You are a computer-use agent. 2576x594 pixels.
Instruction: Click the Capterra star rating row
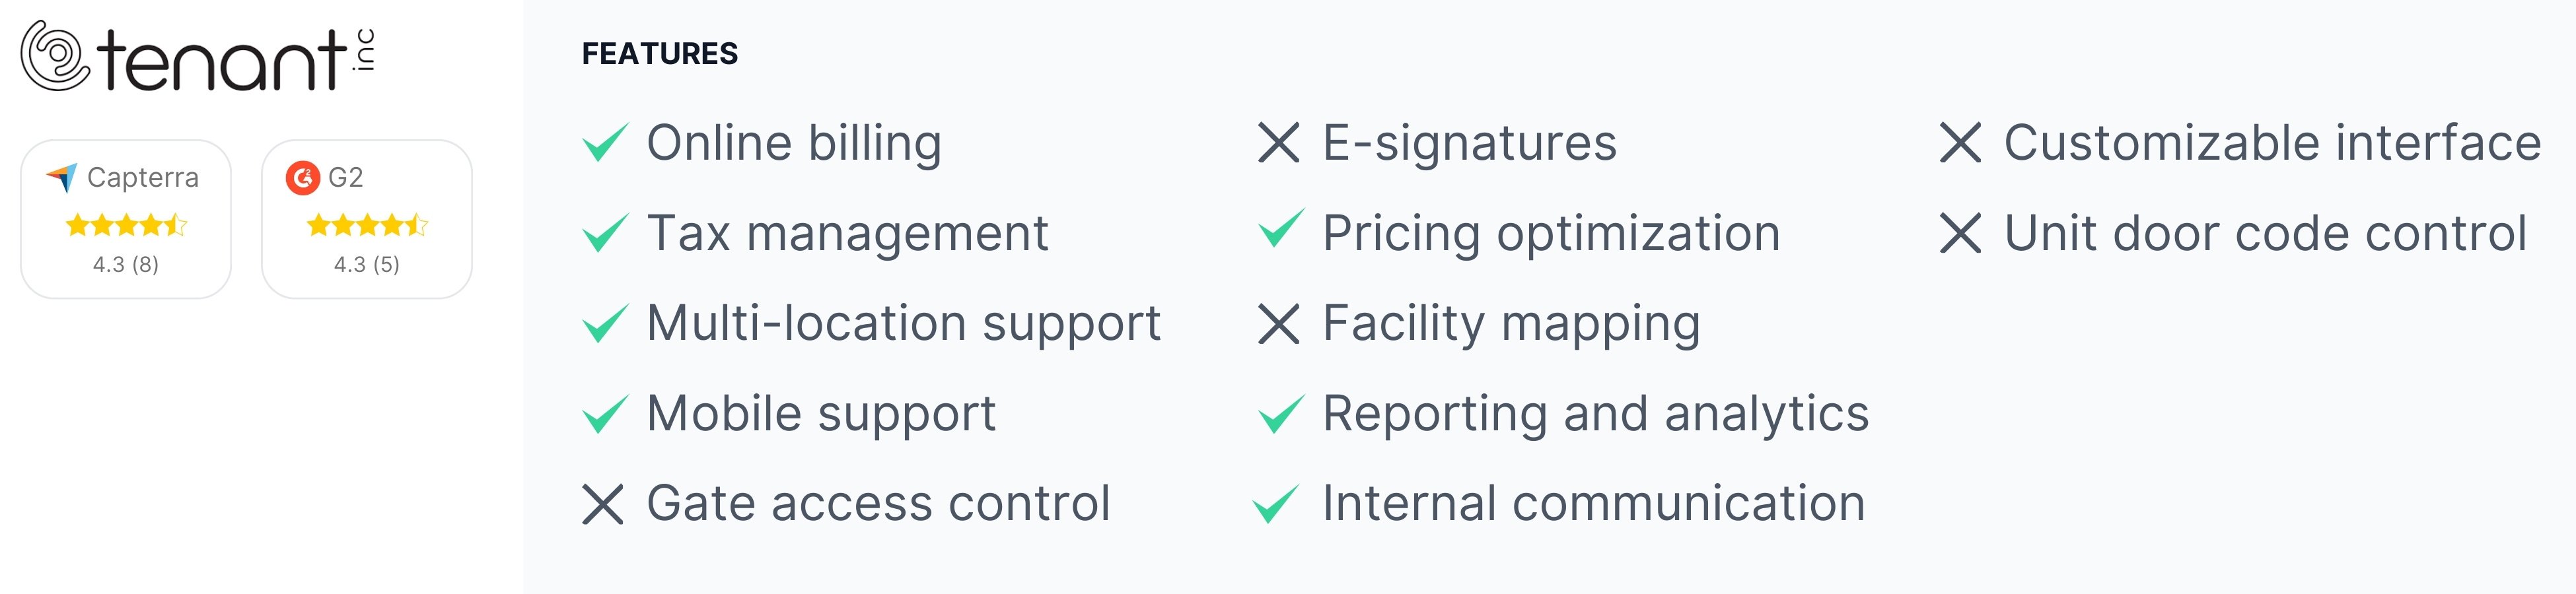pos(126,225)
